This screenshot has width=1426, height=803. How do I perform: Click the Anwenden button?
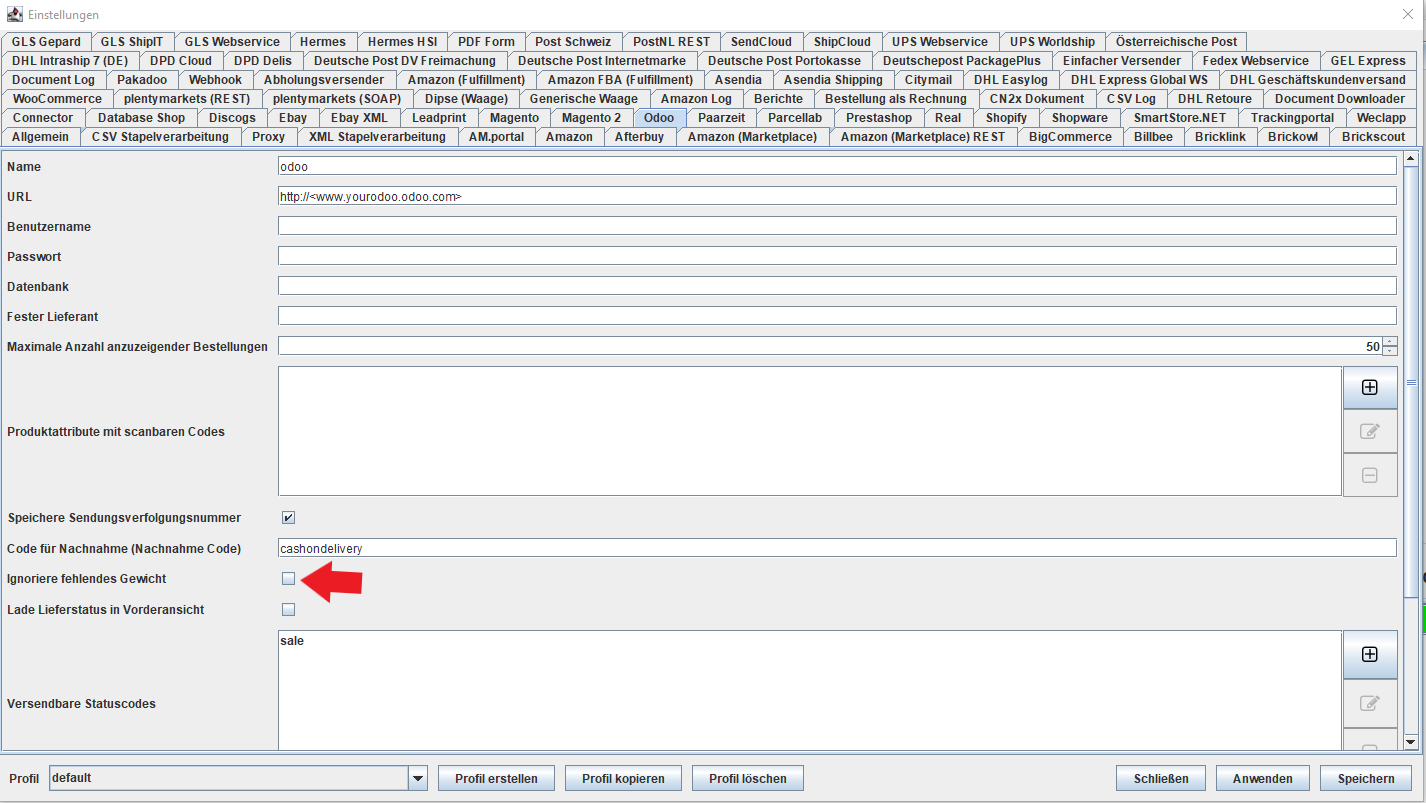point(1263,778)
